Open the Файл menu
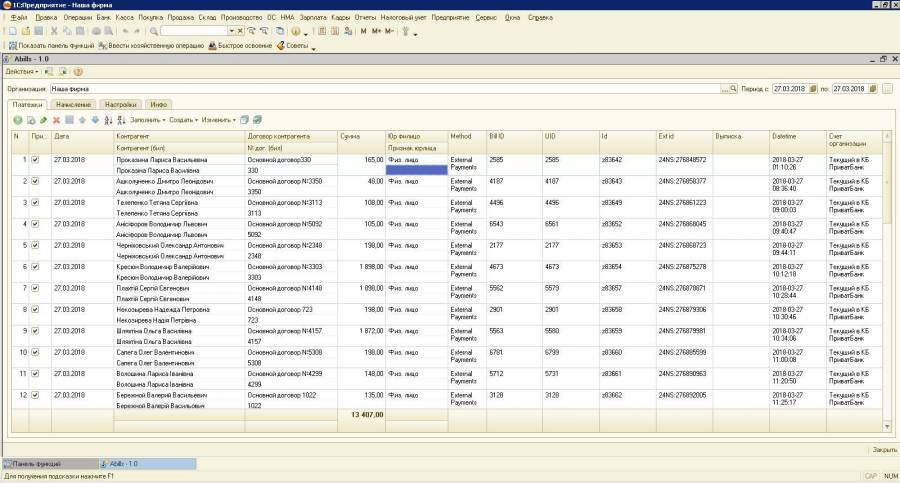Viewport: 900px width, 483px height. [x=19, y=18]
